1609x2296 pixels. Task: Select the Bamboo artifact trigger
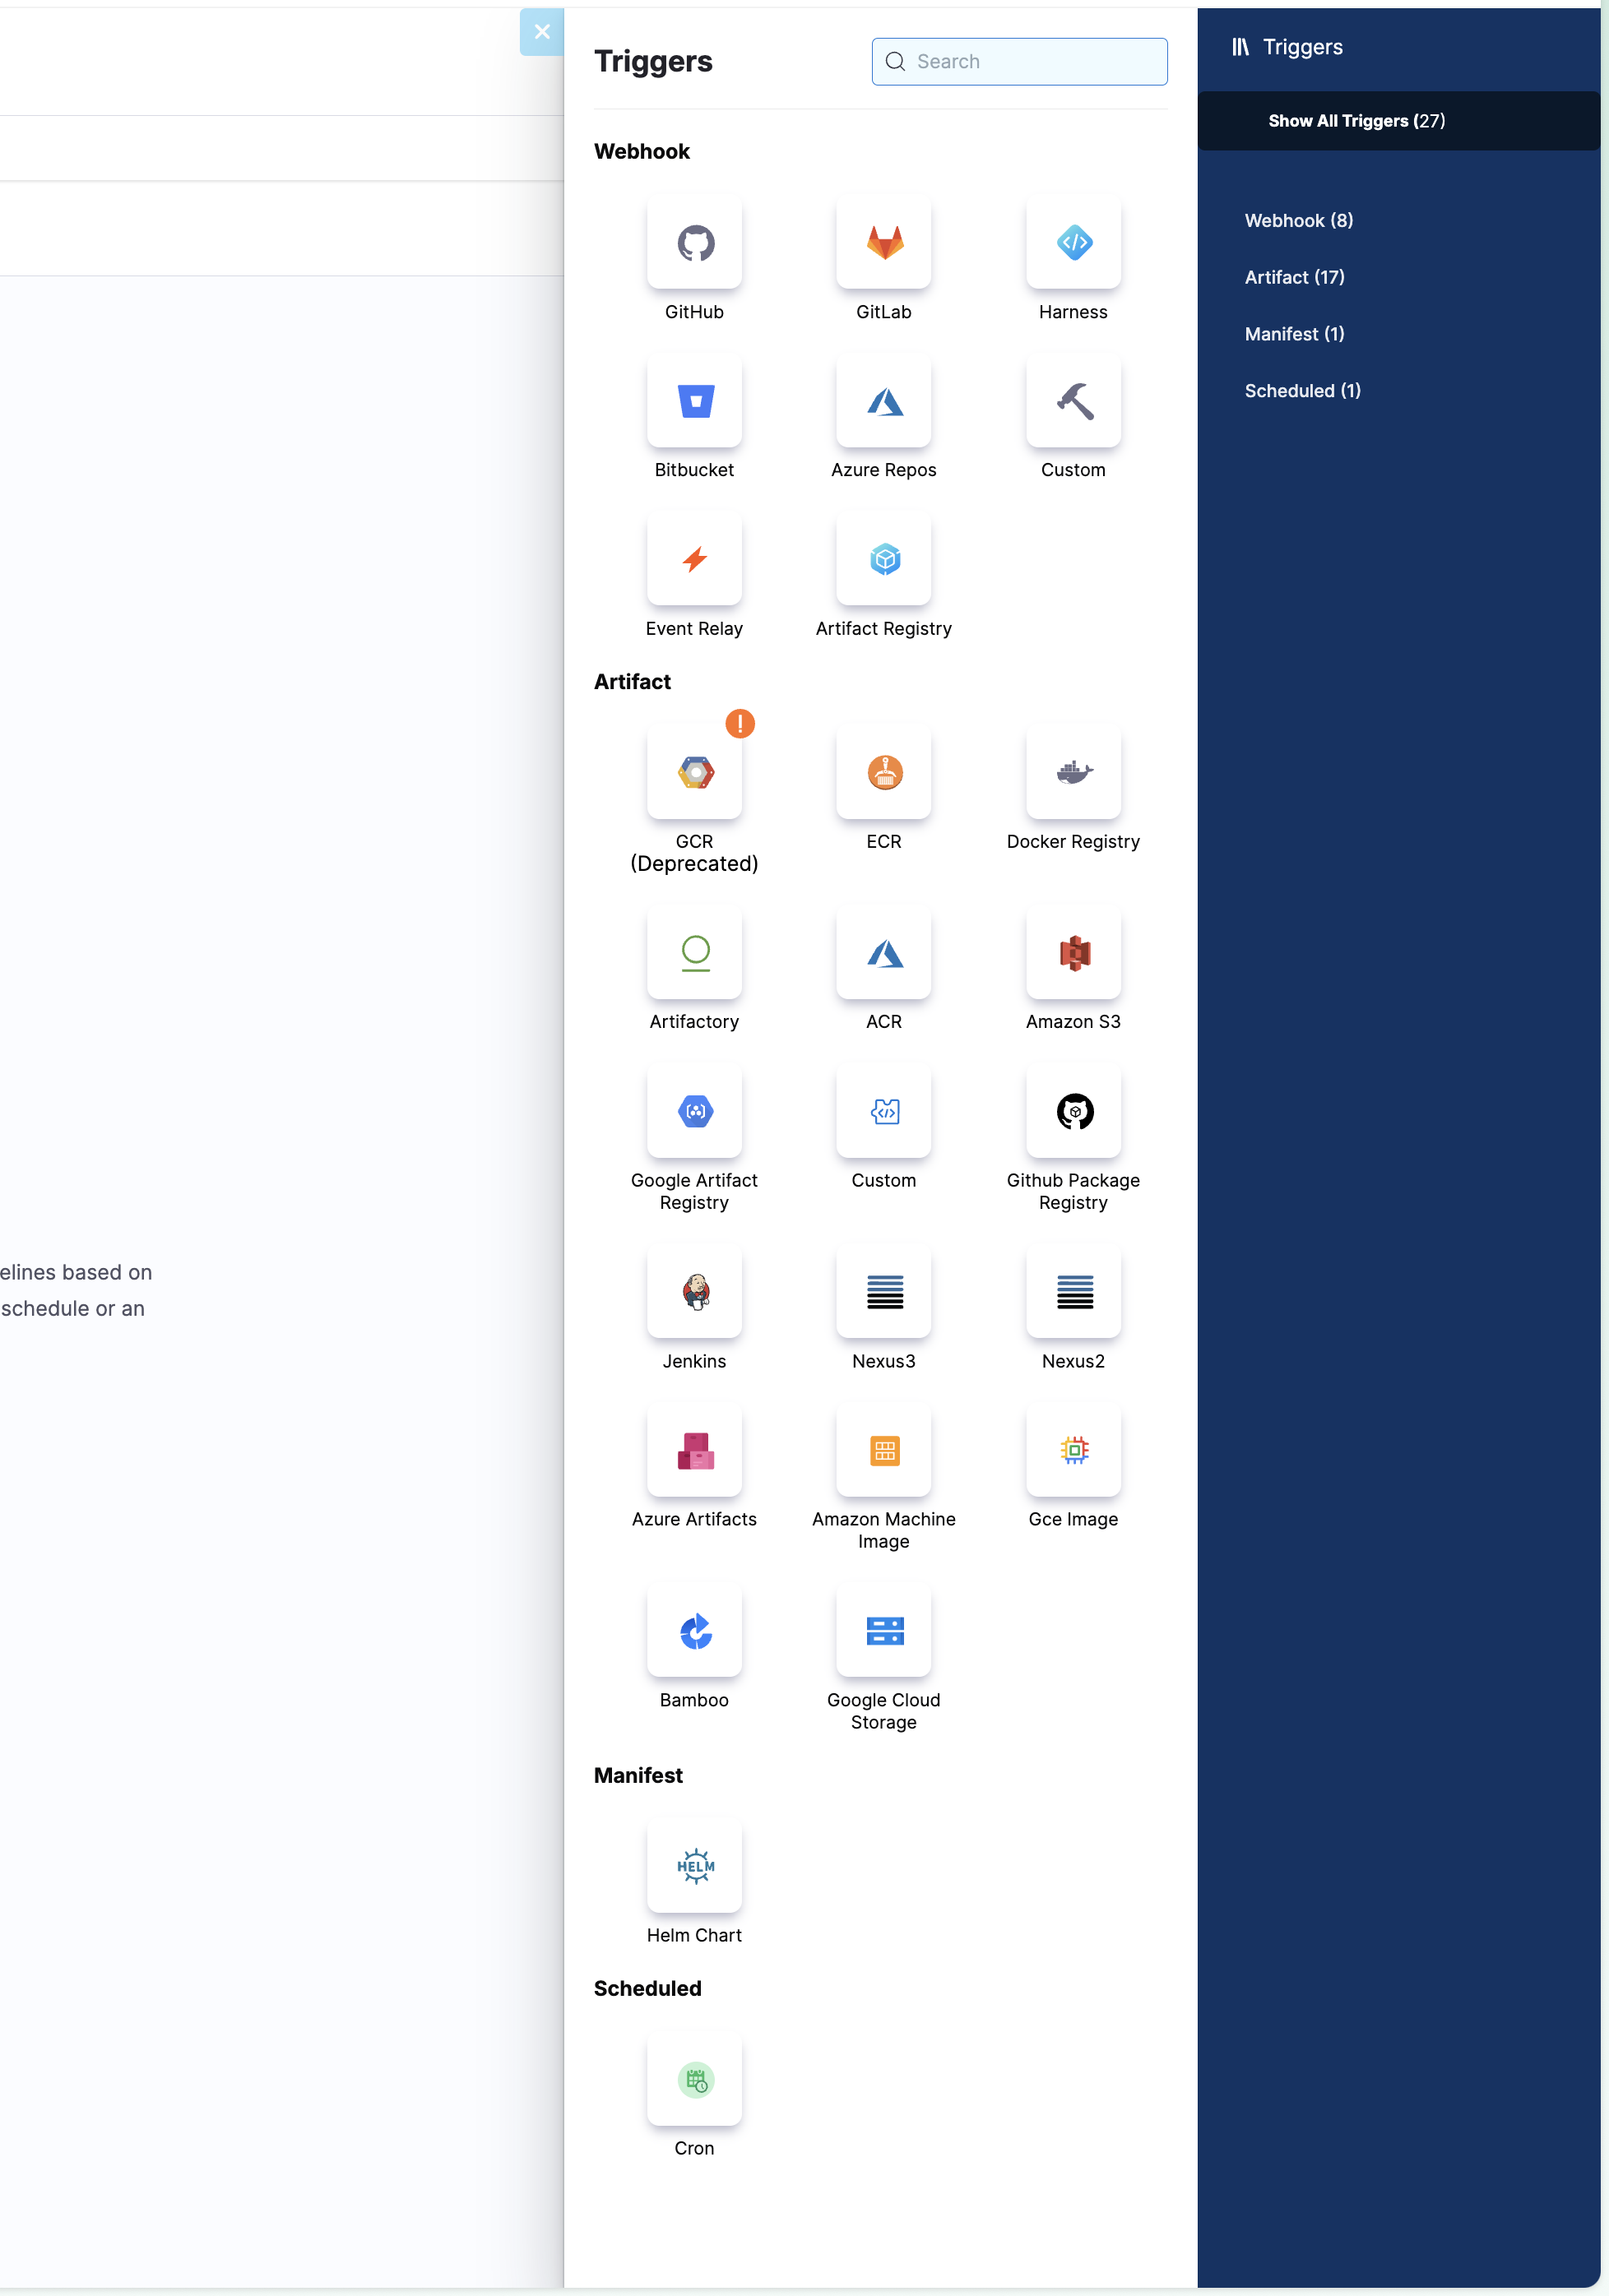coord(694,1630)
